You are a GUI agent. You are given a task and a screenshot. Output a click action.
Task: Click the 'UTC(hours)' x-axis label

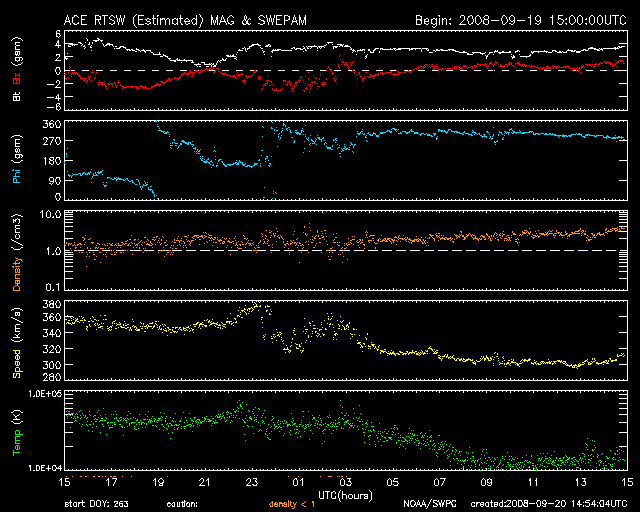coord(345,496)
